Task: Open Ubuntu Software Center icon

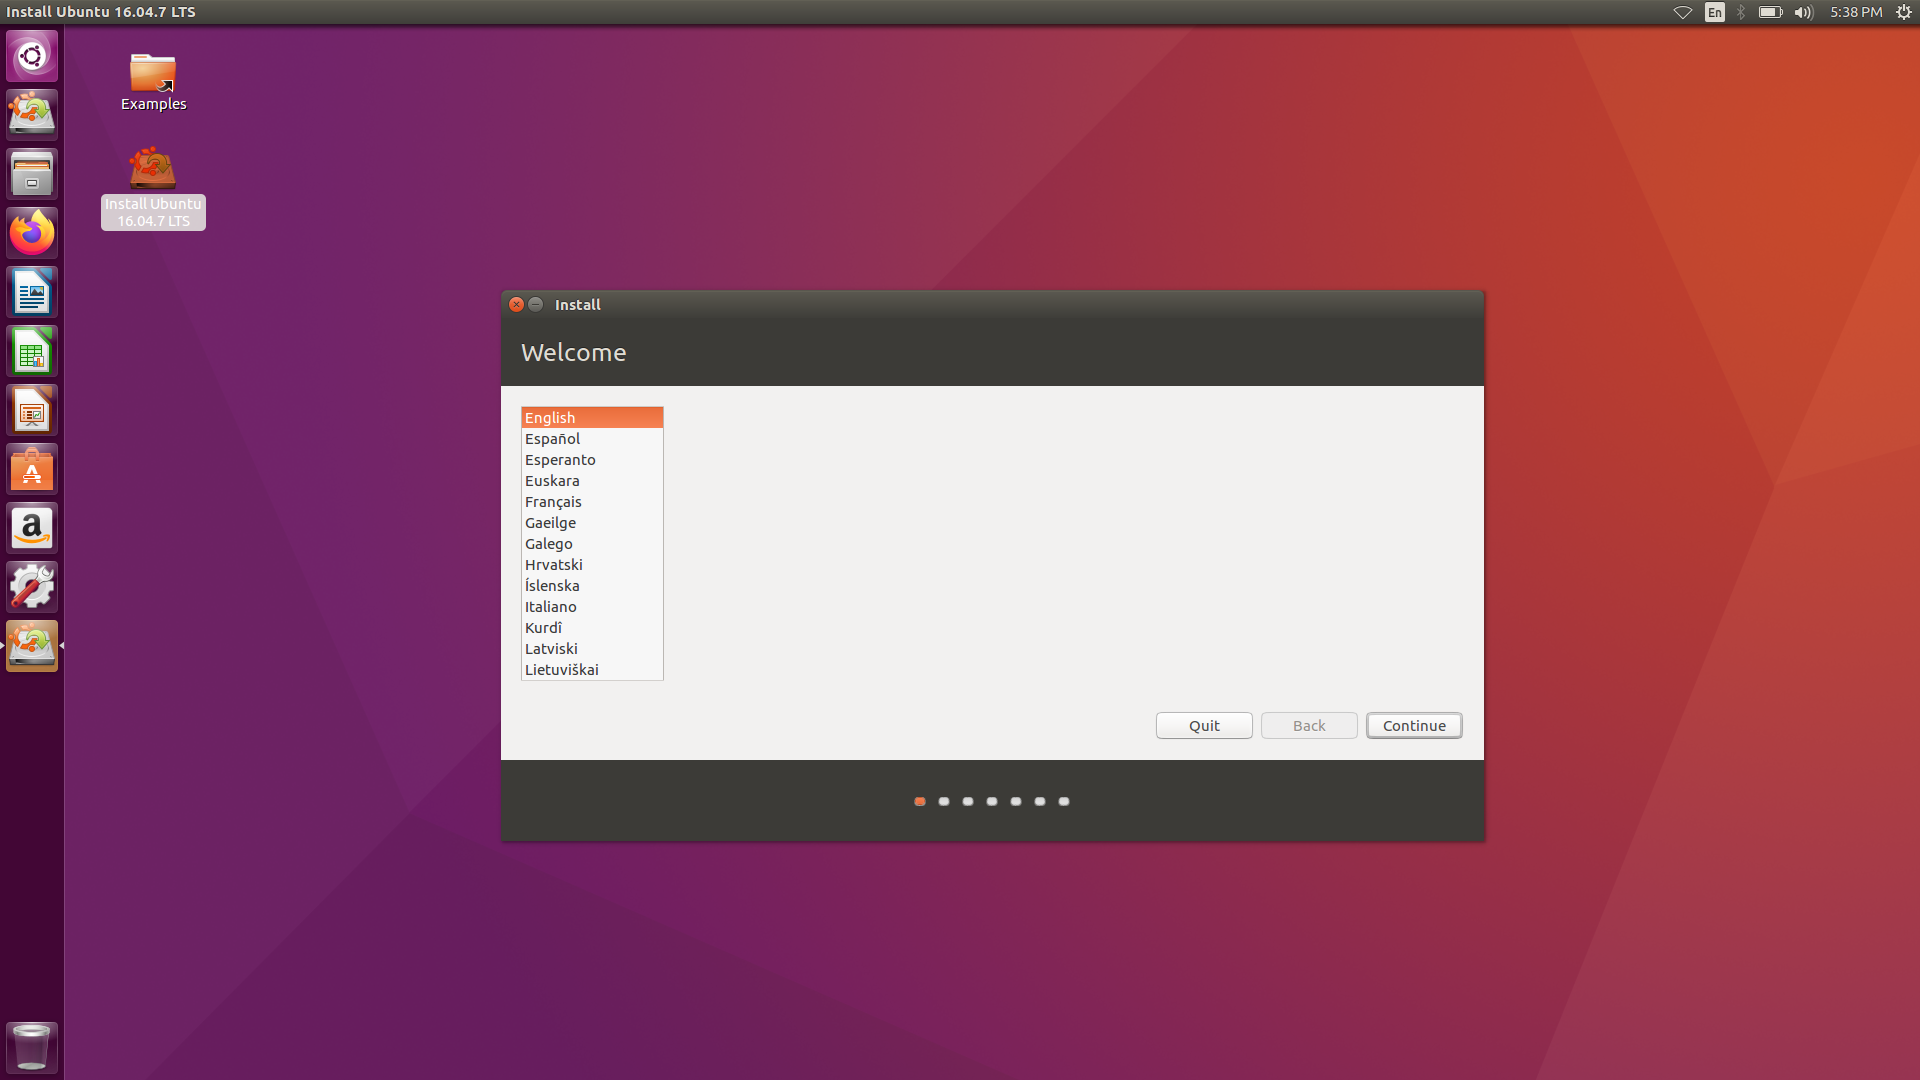Action: tap(32, 469)
